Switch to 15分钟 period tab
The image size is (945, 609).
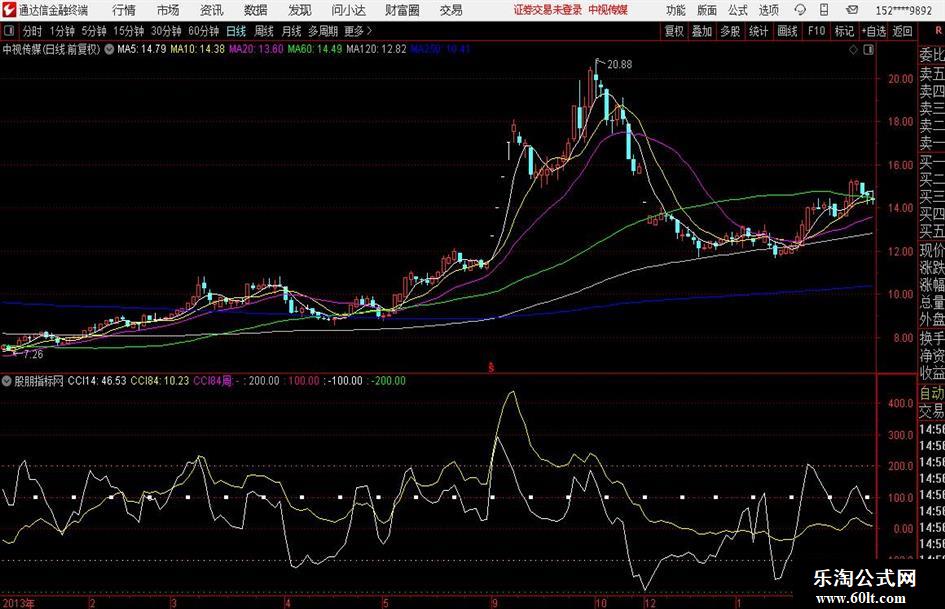coord(128,31)
